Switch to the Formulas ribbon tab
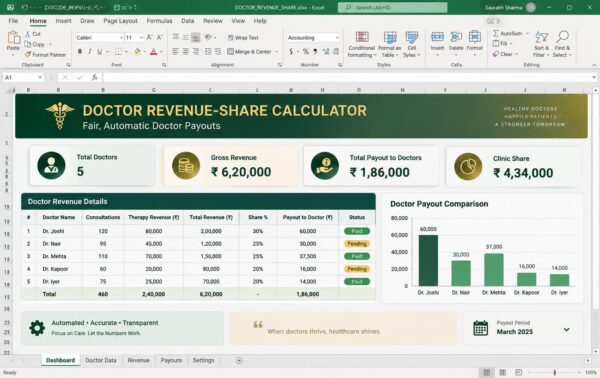 [159, 21]
